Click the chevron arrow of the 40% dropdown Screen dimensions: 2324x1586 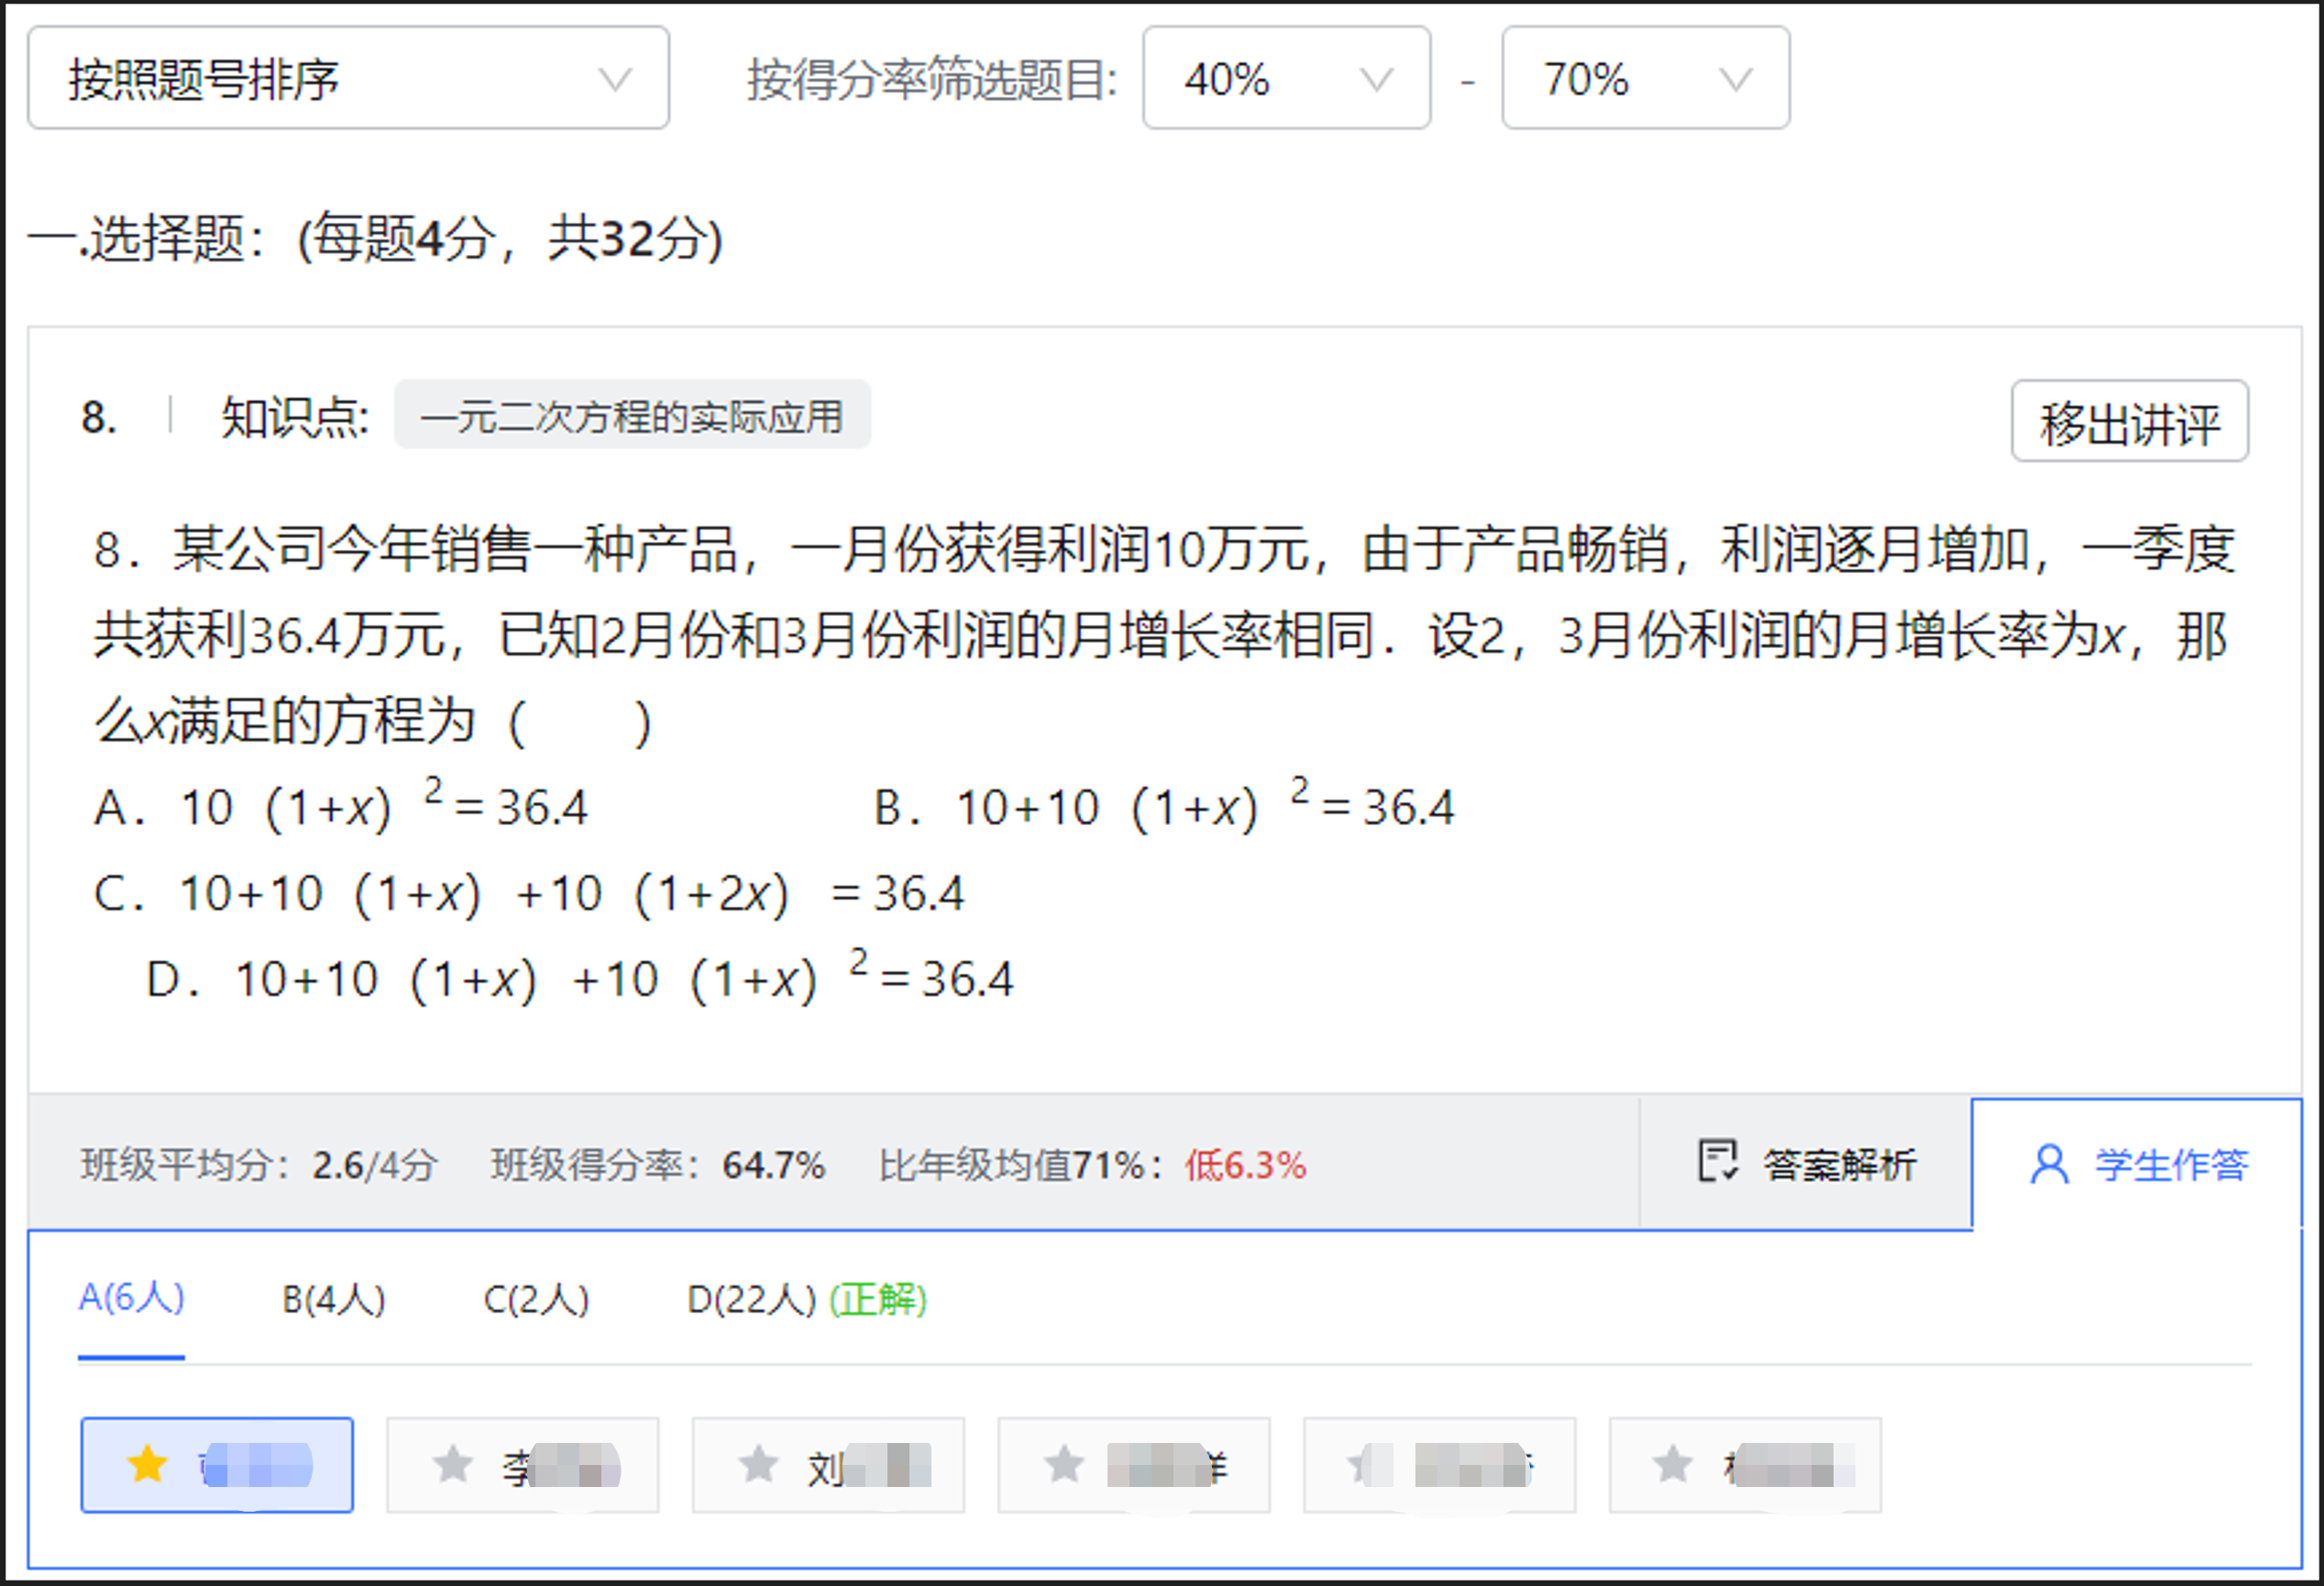tap(1376, 79)
